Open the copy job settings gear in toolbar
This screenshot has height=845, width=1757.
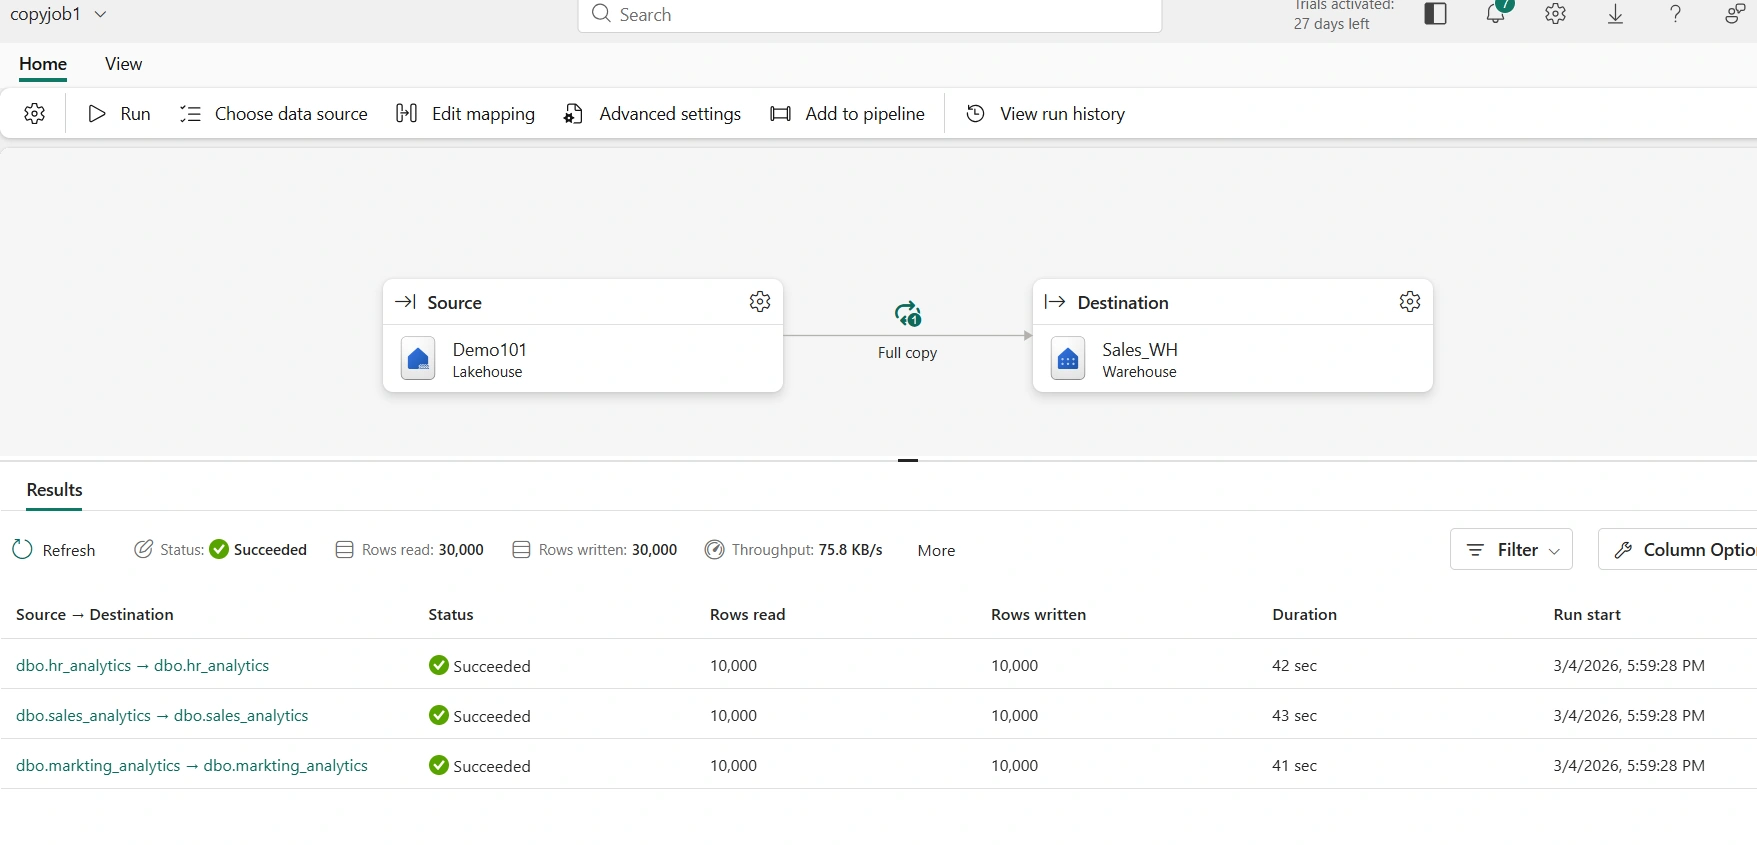click(35, 114)
